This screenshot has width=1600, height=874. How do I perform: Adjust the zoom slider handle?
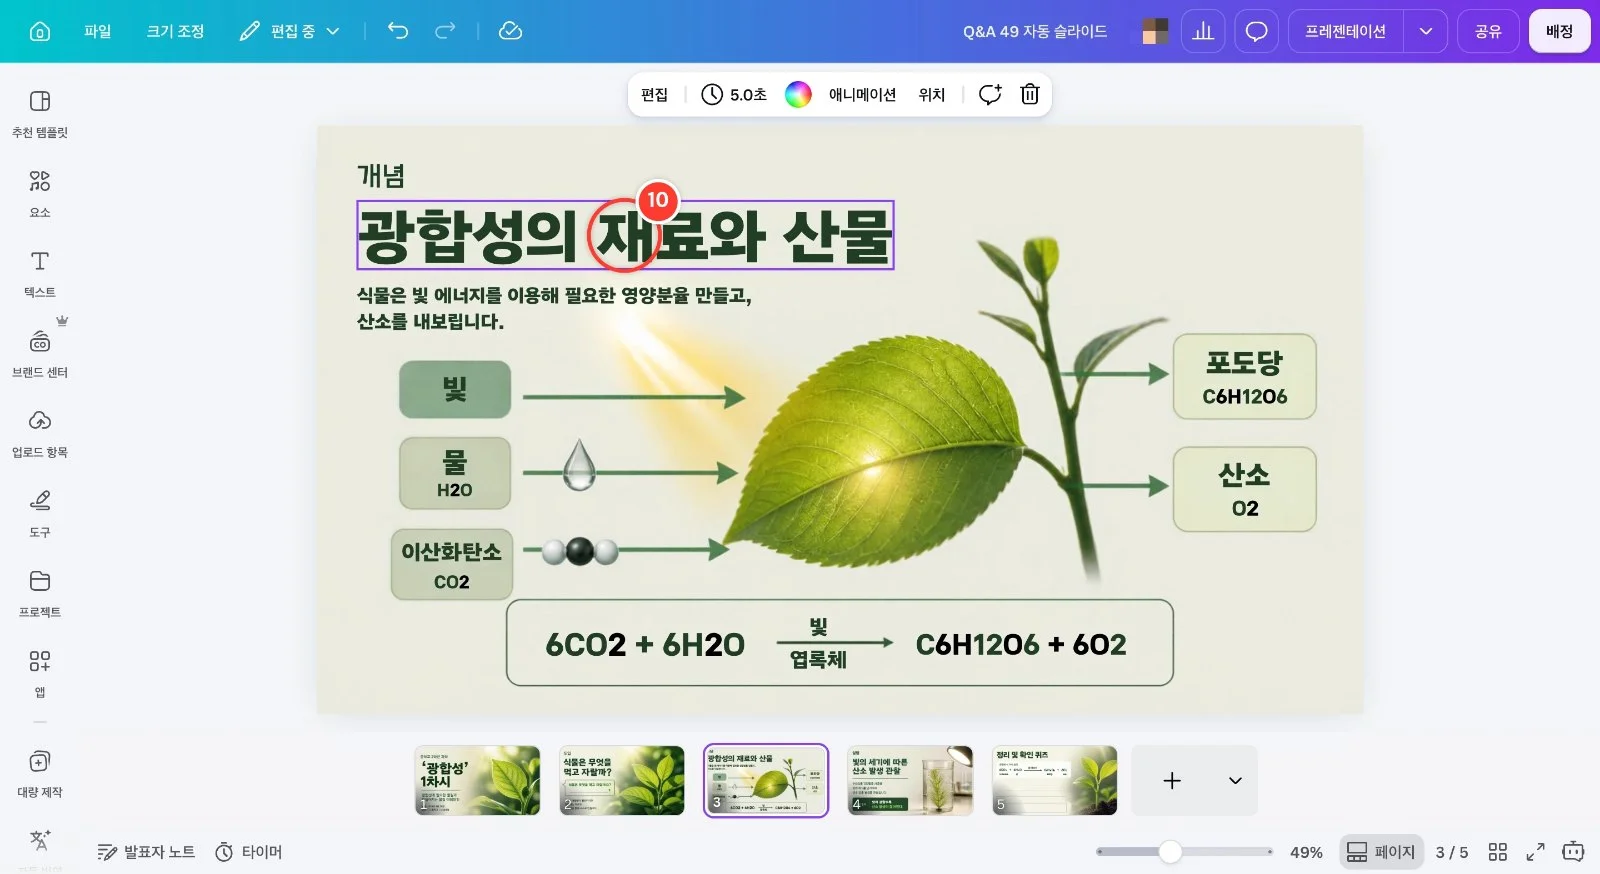pos(1170,852)
